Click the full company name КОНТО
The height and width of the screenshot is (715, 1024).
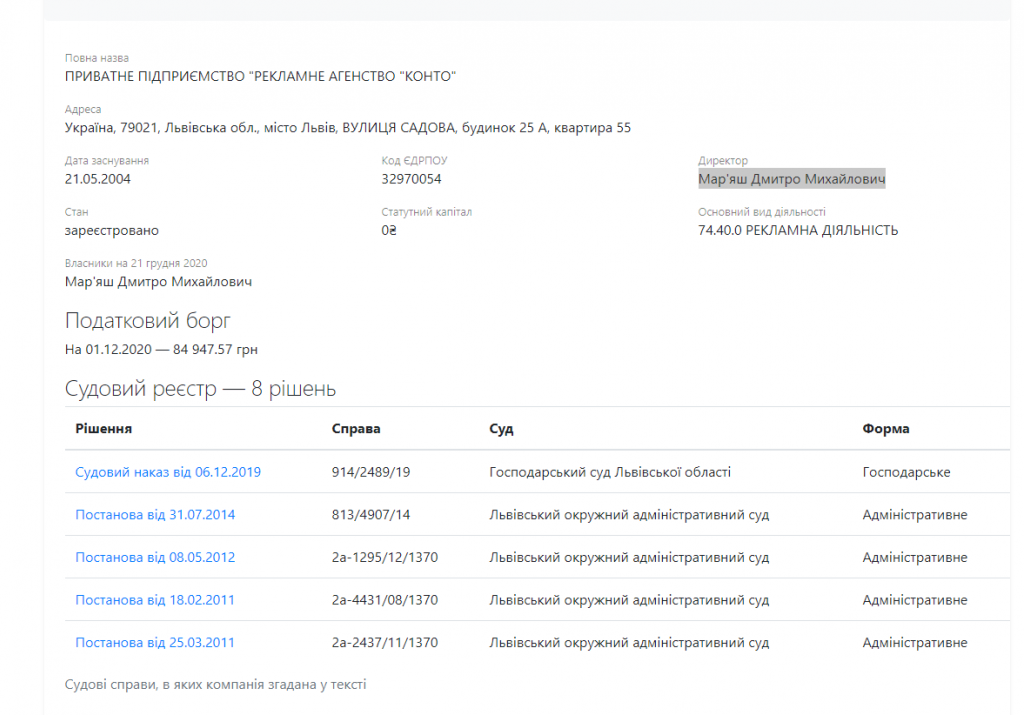(260, 77)
